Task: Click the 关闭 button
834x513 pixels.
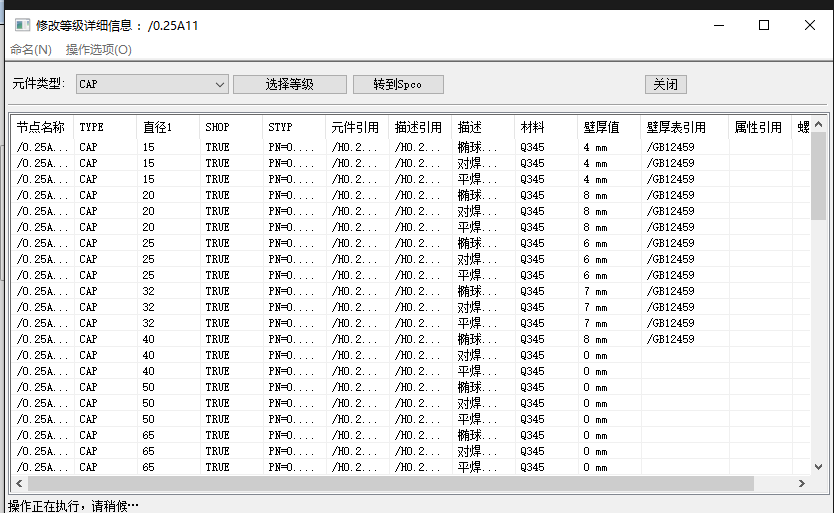Action: [665, 85]
